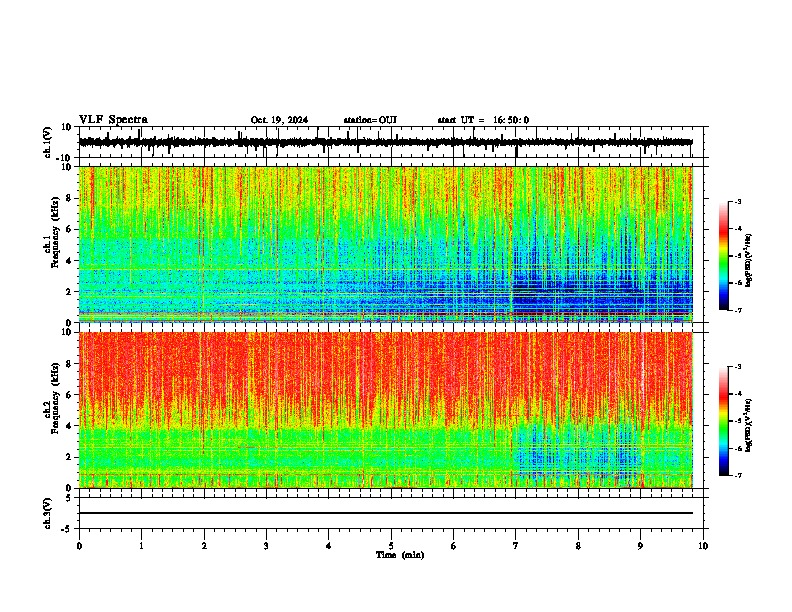
Task: Click the "8" tick on ch.1 frequency axis
Action: [69, 198]
